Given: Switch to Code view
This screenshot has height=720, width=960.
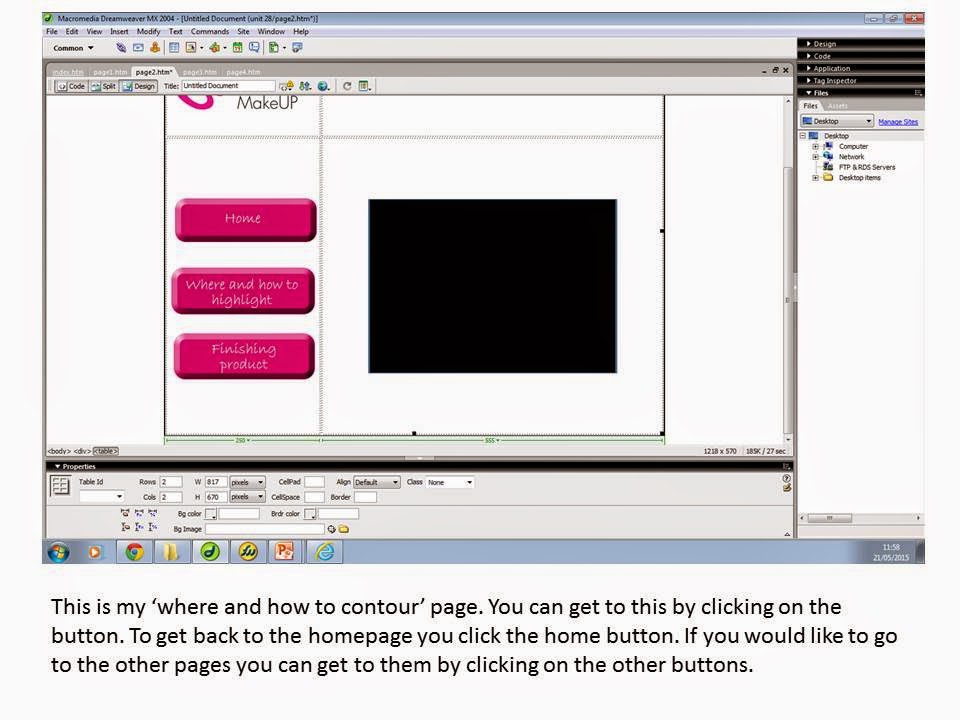Looking at the screenshot, I should pos(72,86).
